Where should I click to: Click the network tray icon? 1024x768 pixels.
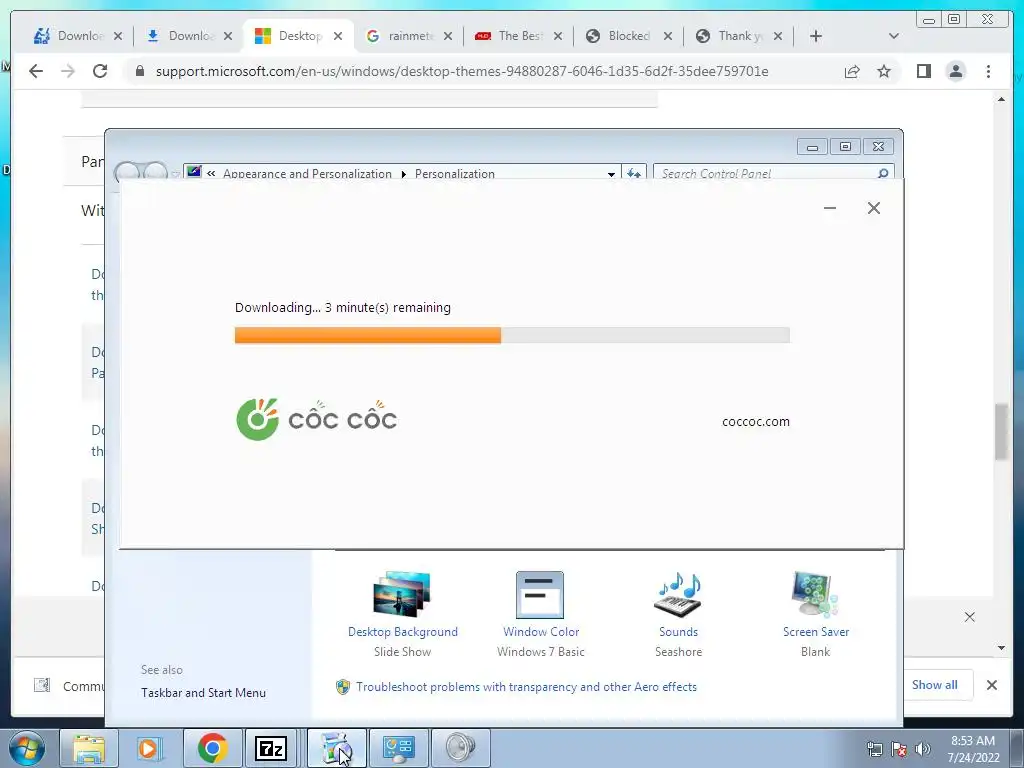tap(874, 750)
